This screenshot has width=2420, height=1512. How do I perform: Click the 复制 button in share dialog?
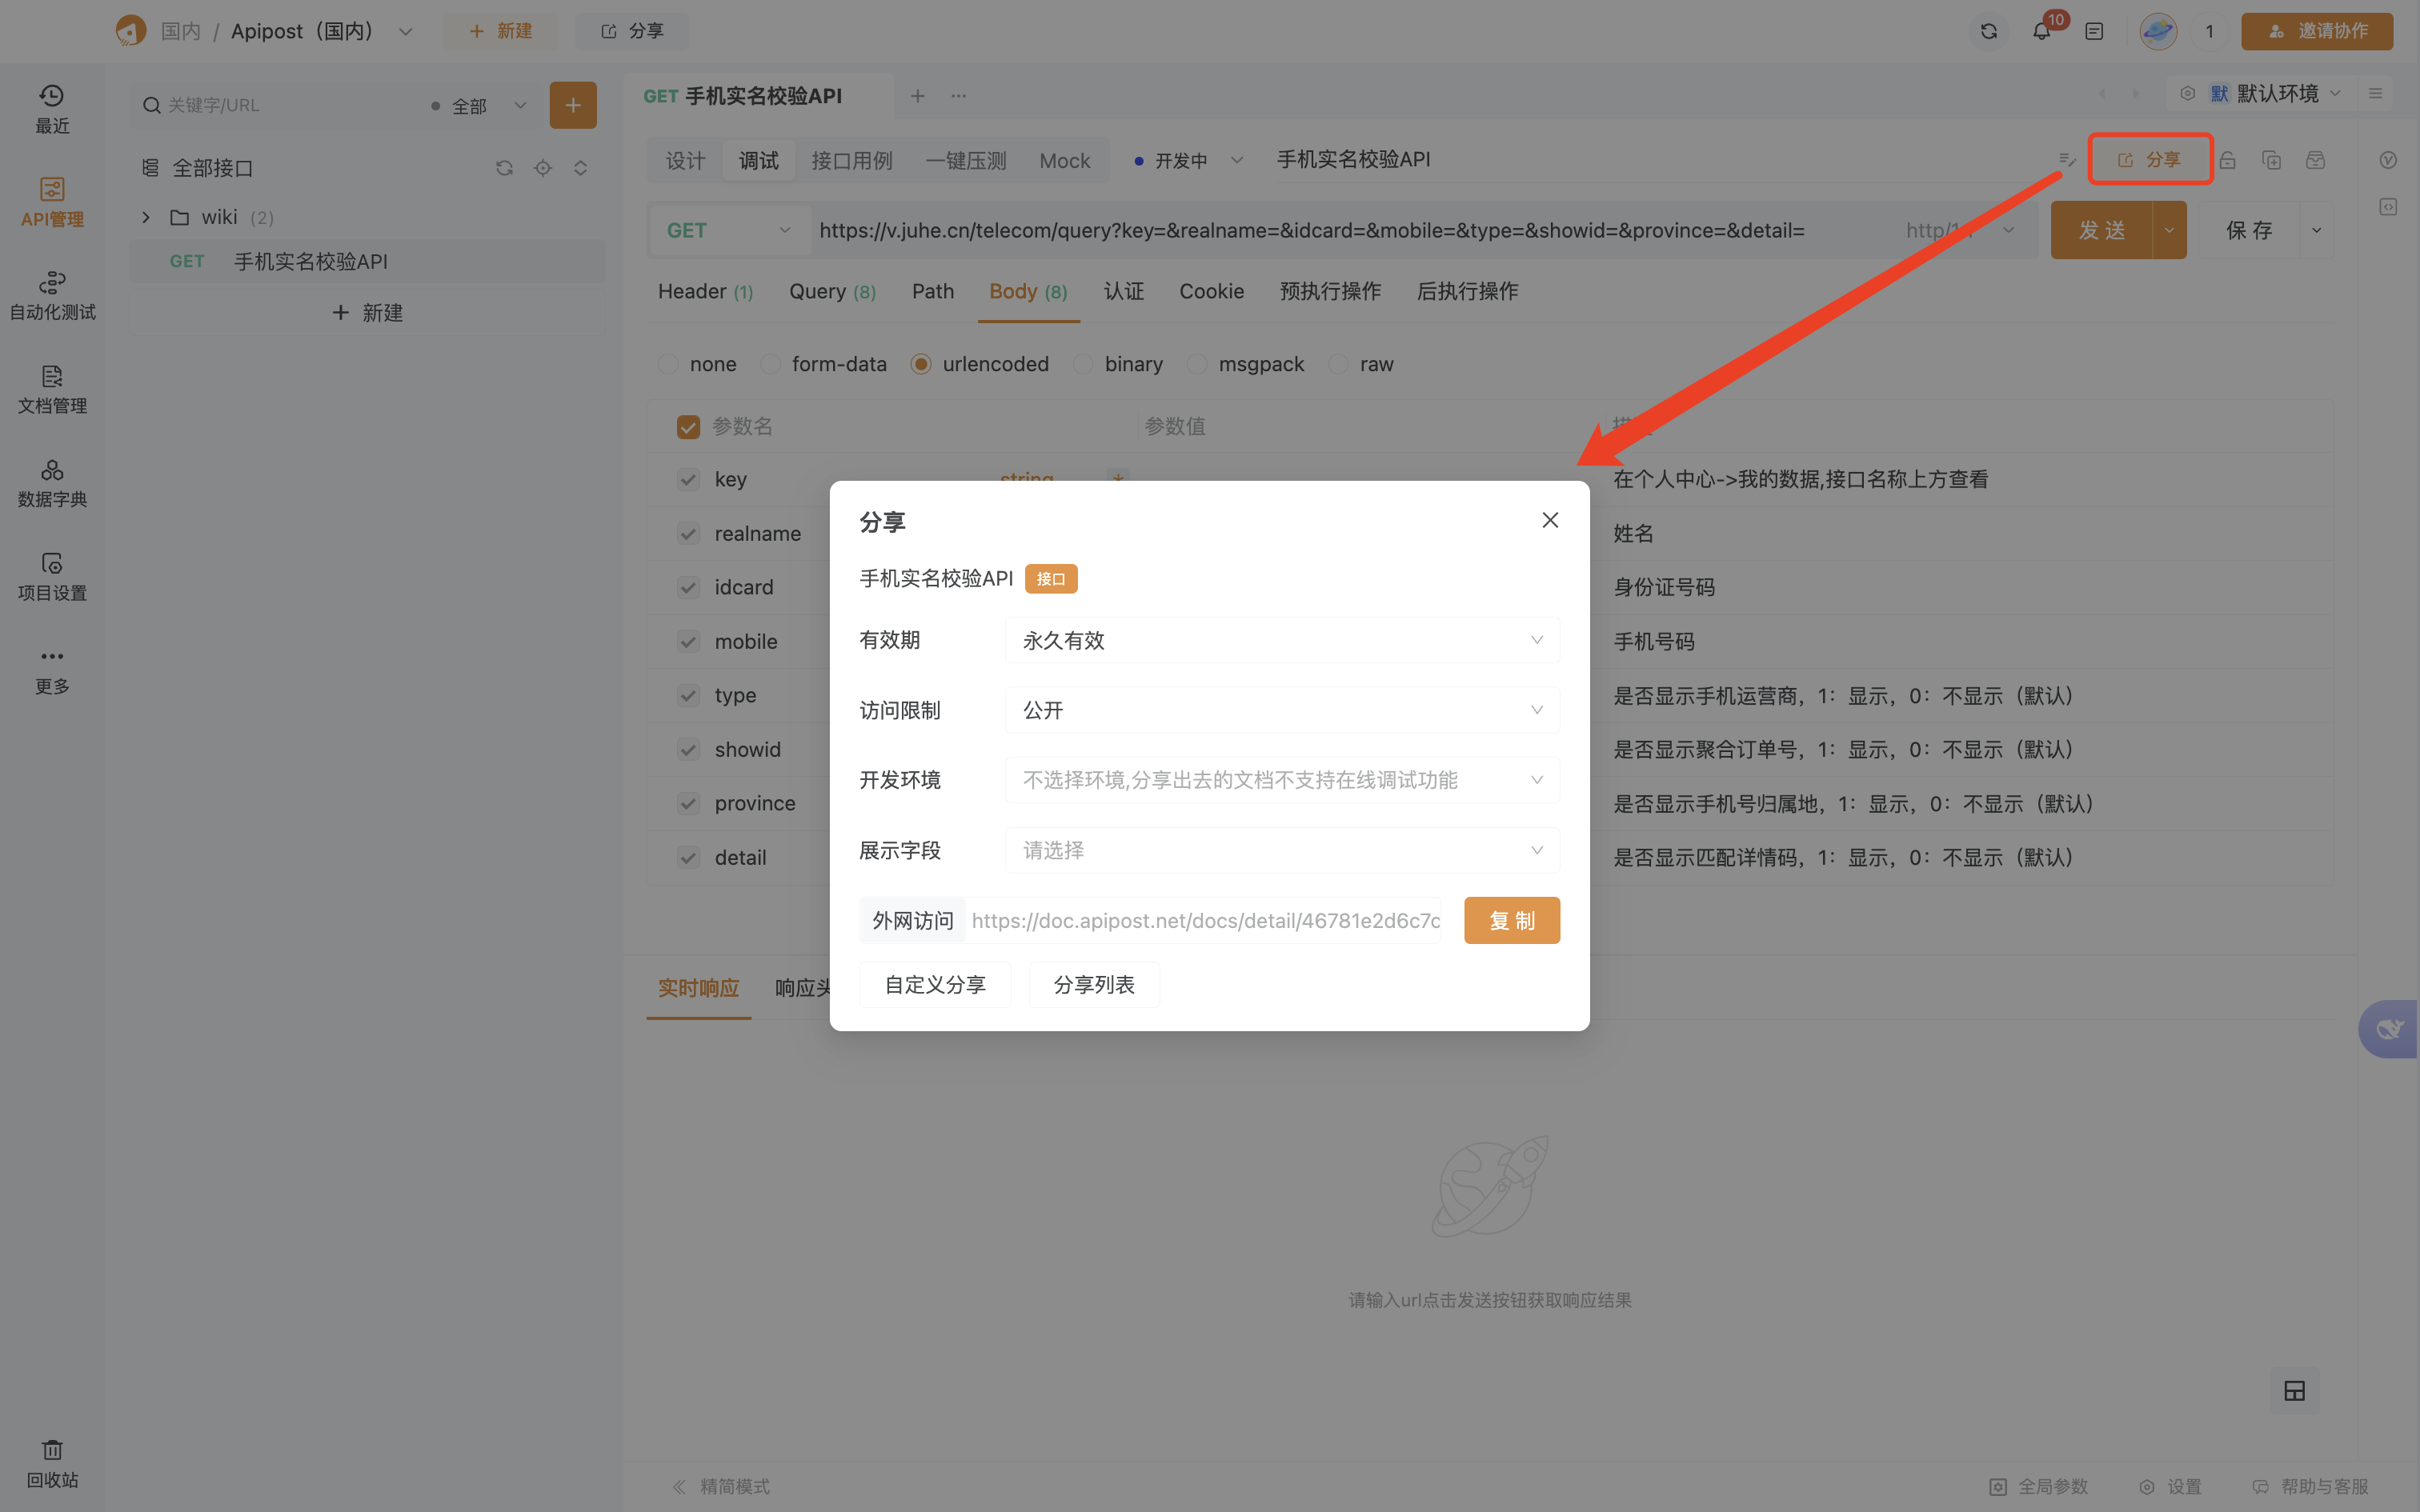1511,919
